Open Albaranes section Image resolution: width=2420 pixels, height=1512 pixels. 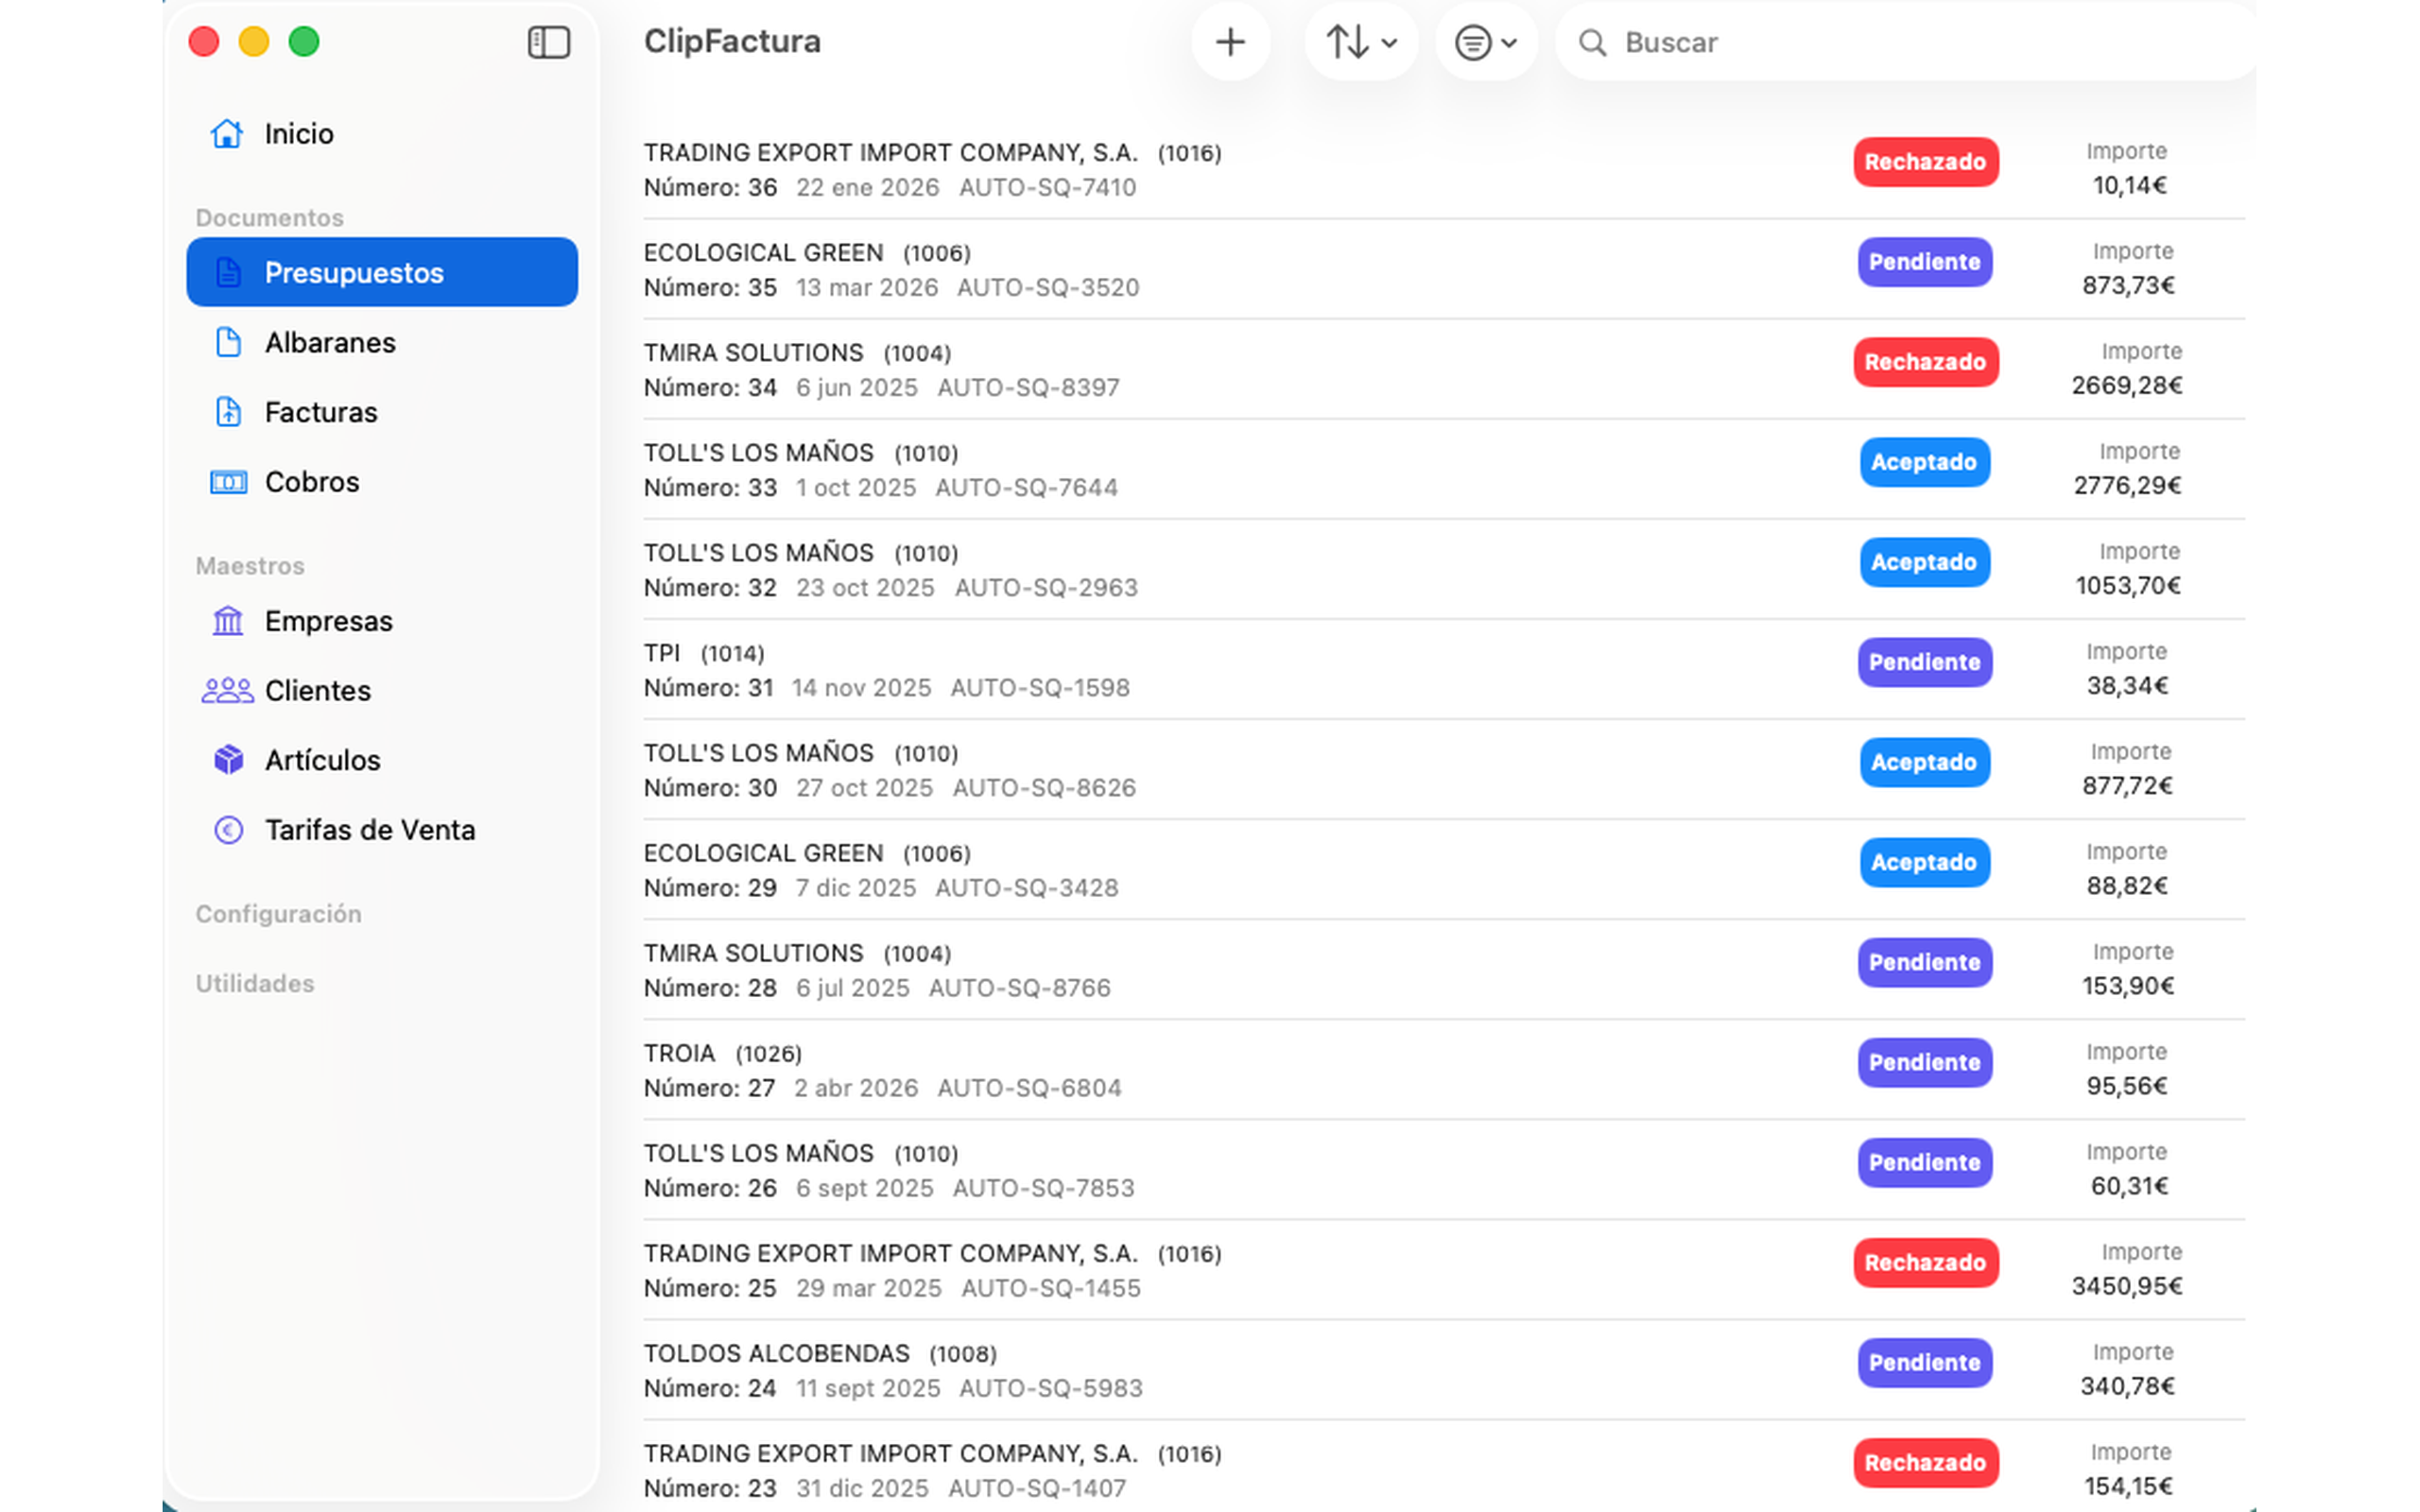tap(382, 342)
